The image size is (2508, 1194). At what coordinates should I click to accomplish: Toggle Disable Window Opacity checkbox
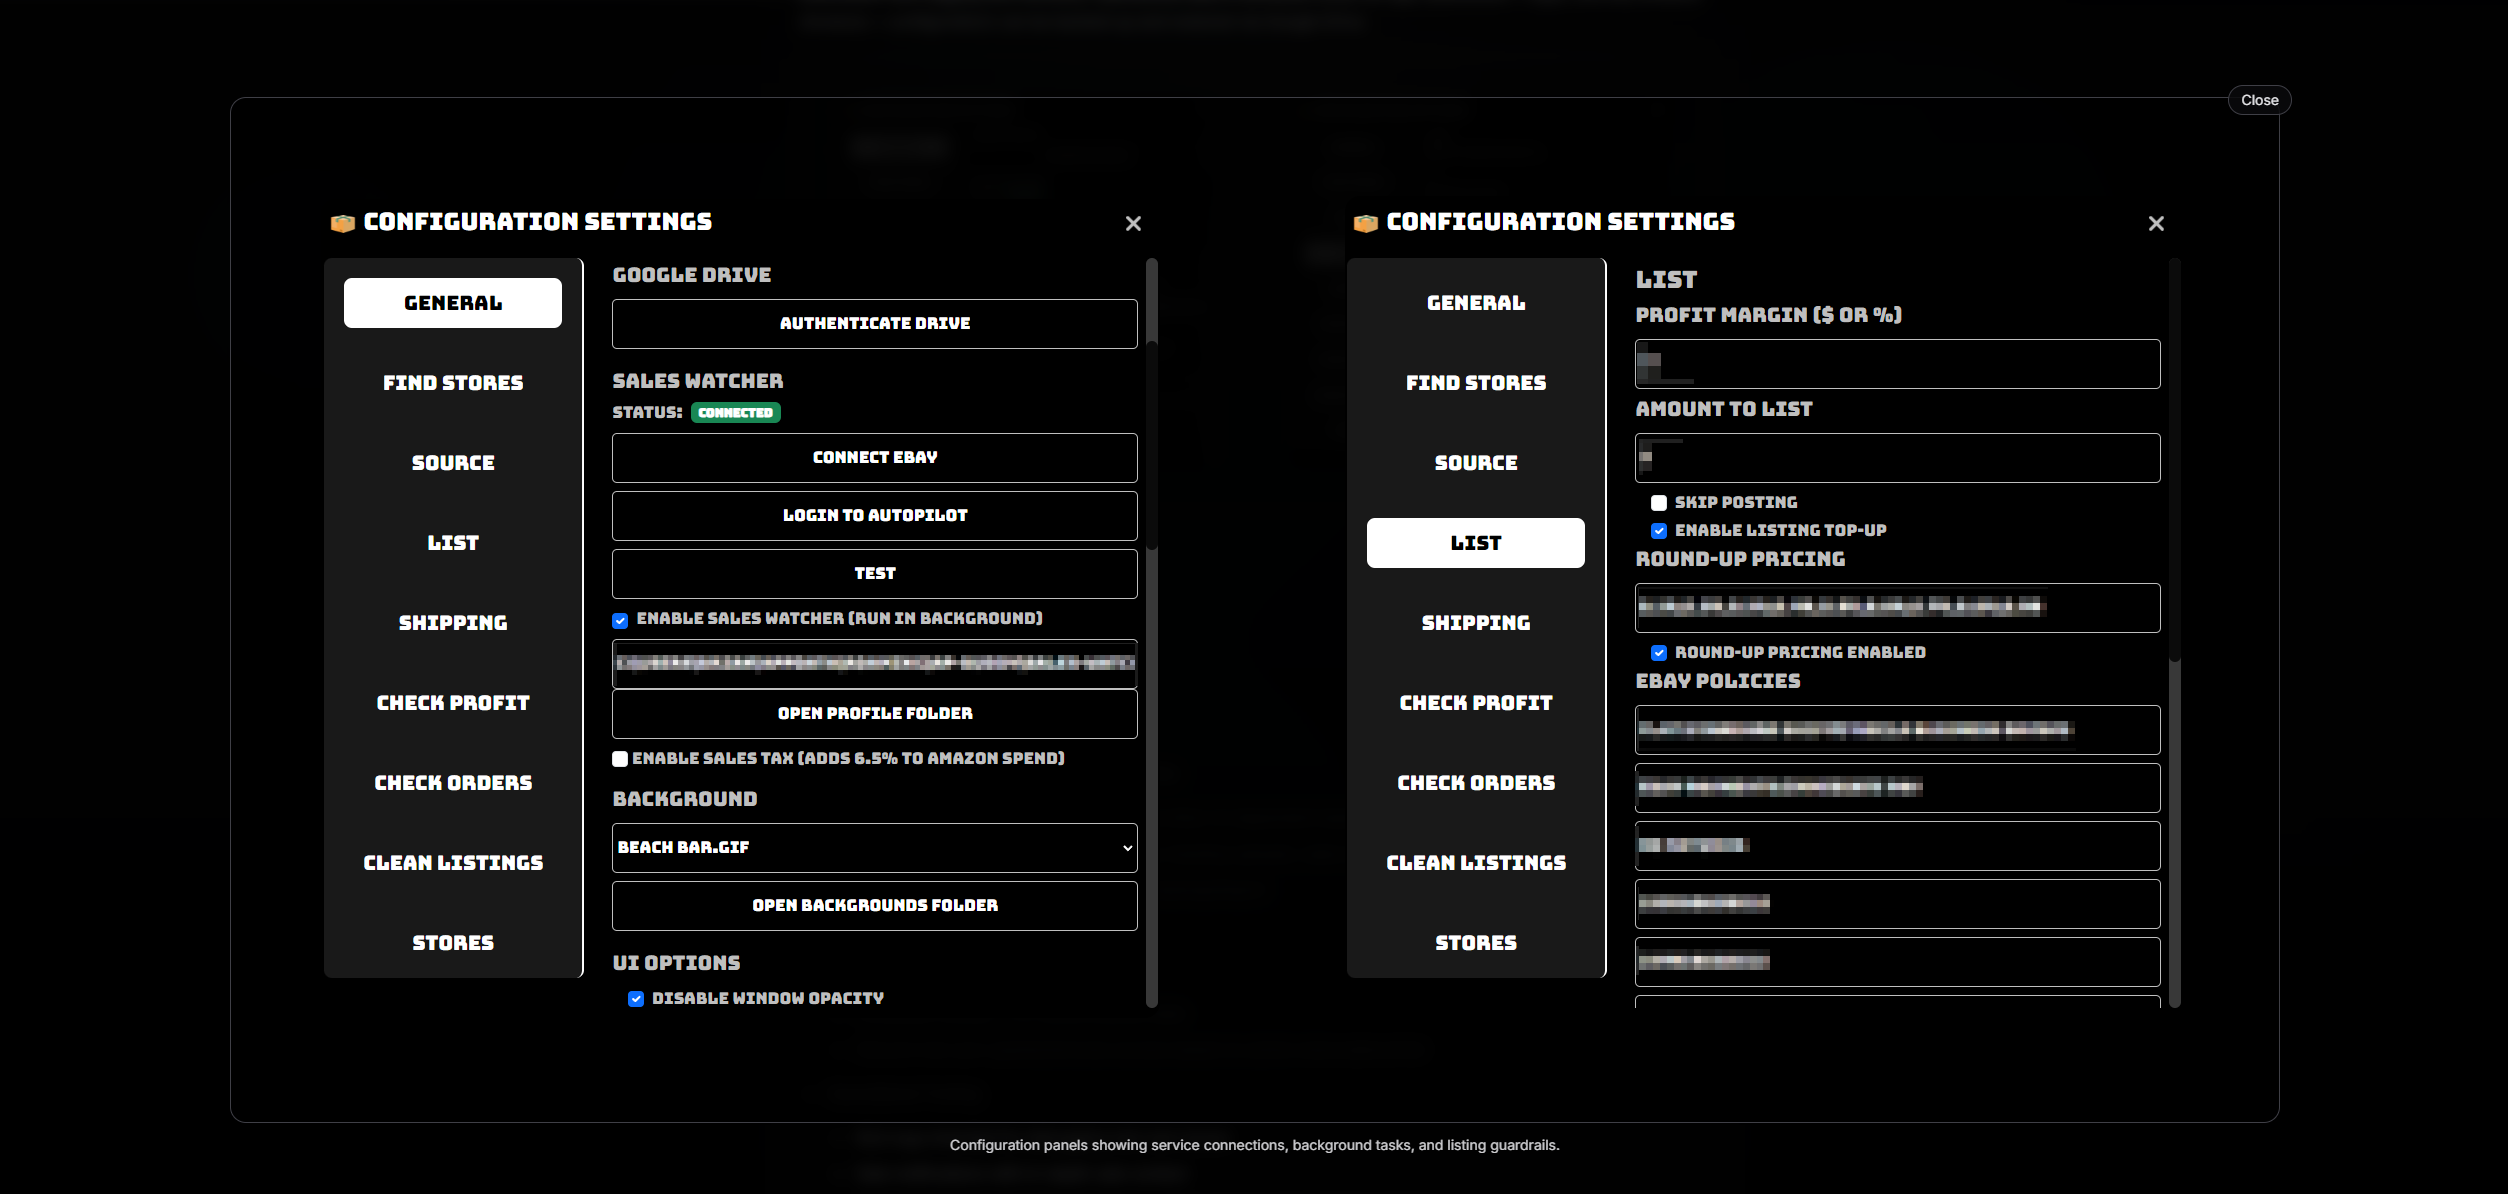pos(636,999)
